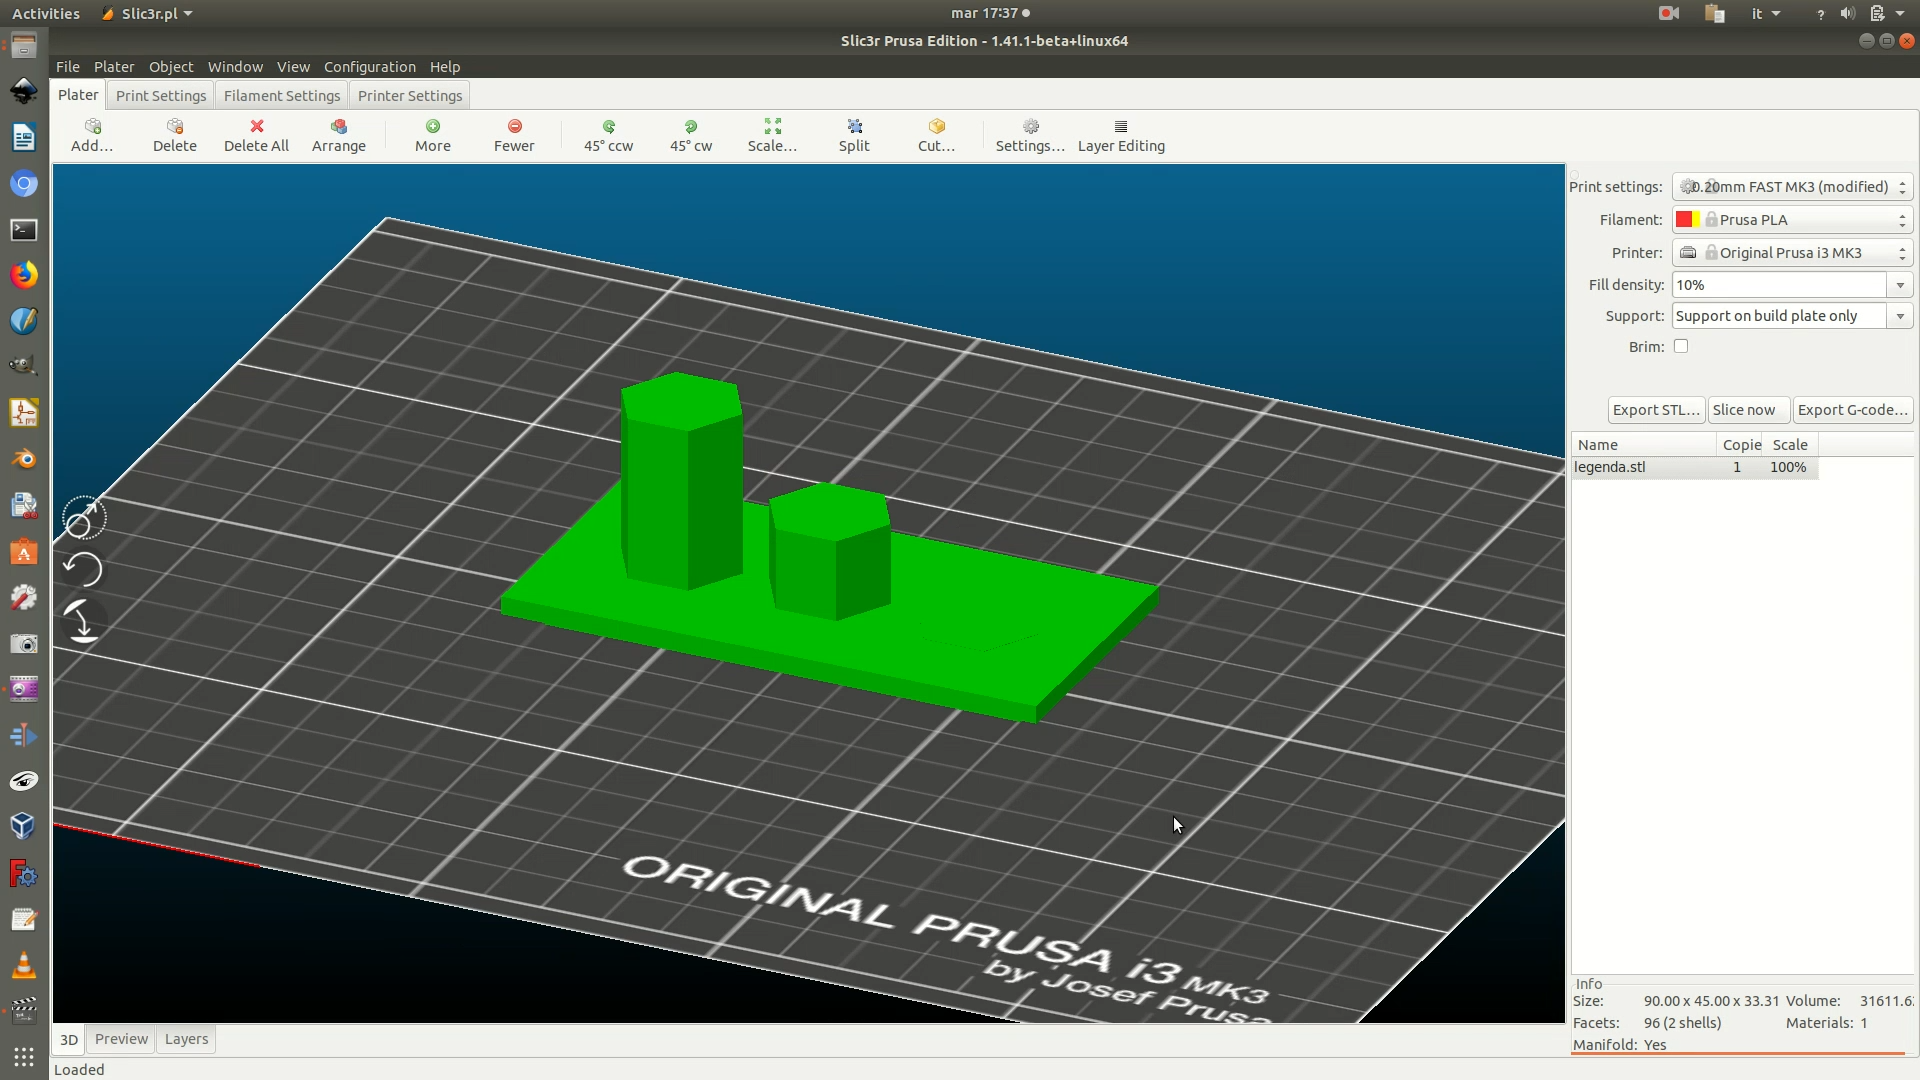Click Fewer to remove a copy

pos(514,135)
